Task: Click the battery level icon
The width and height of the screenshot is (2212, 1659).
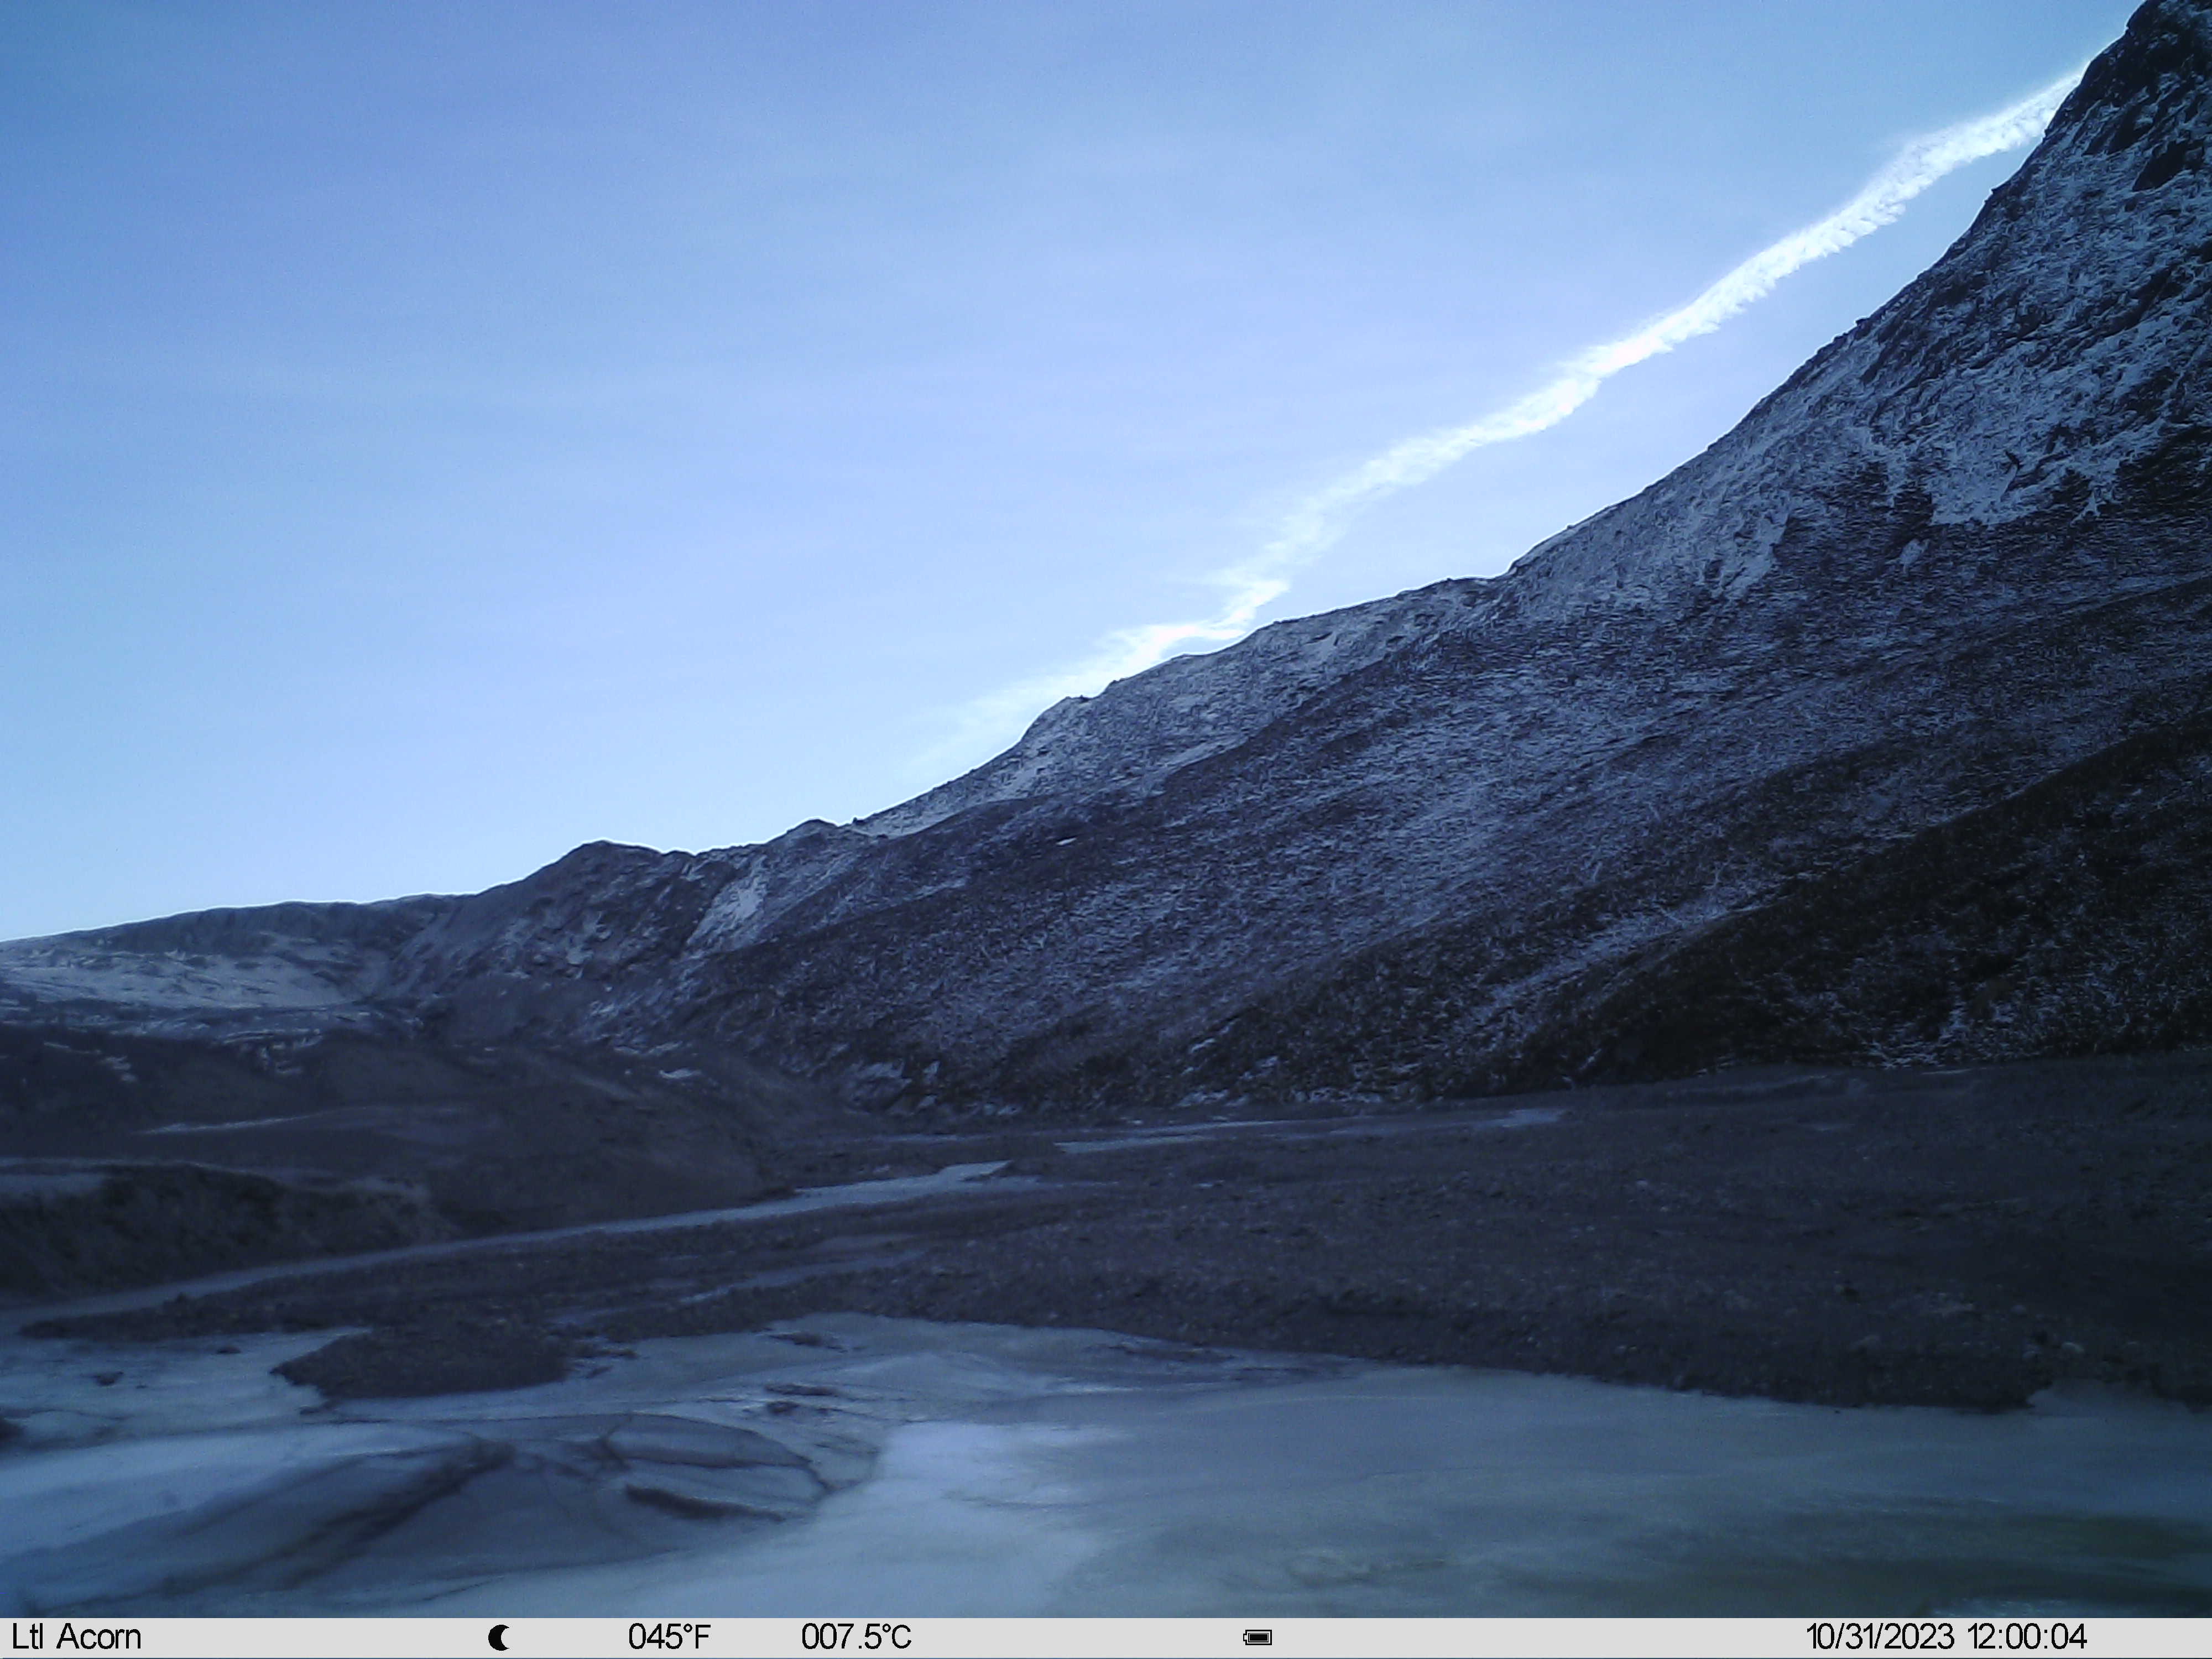Action: point(1257,1637)
